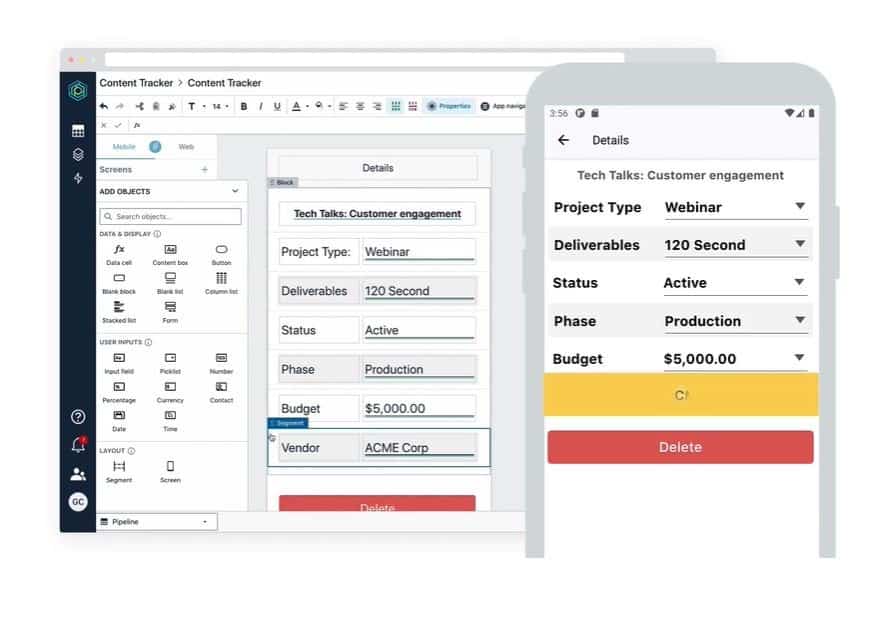The width and height of the screenshot is (872, 618).
Task: Select the Segment layout icon
Action: pyautogui.click(x=119, y=466)
